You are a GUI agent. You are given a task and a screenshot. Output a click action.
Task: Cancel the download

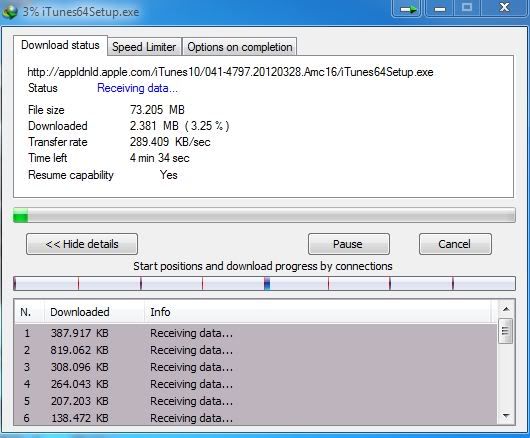point(455,244)
